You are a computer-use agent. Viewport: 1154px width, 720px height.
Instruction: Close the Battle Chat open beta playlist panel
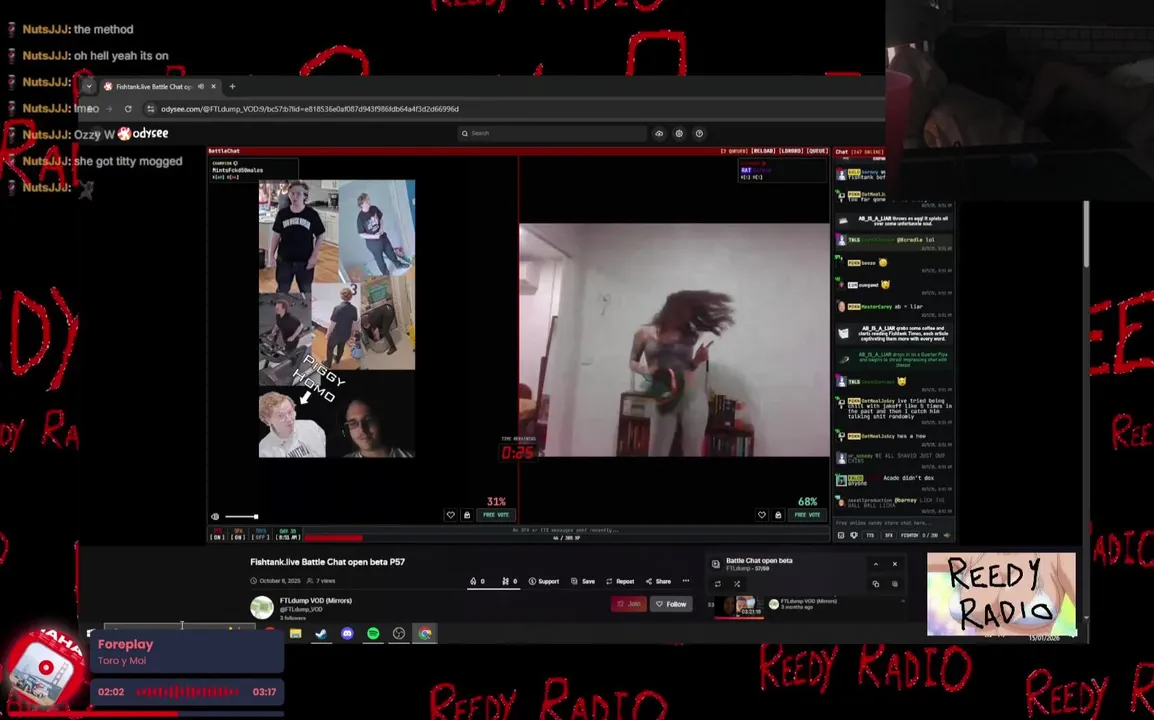pos(895,564)
